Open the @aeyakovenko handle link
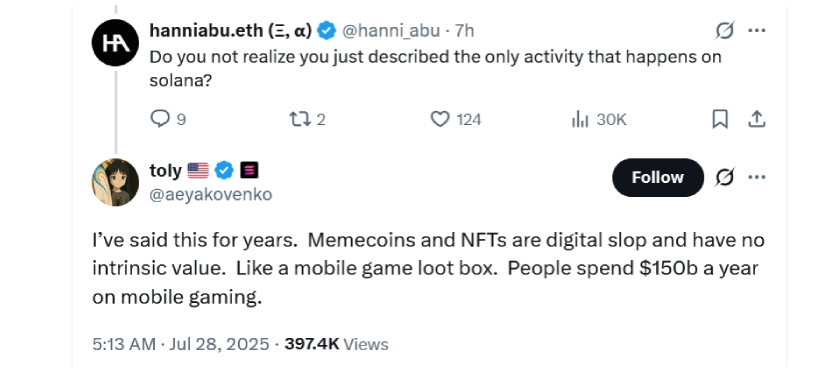The width and height of the screenshot is (839, 371). pos(210,194)
